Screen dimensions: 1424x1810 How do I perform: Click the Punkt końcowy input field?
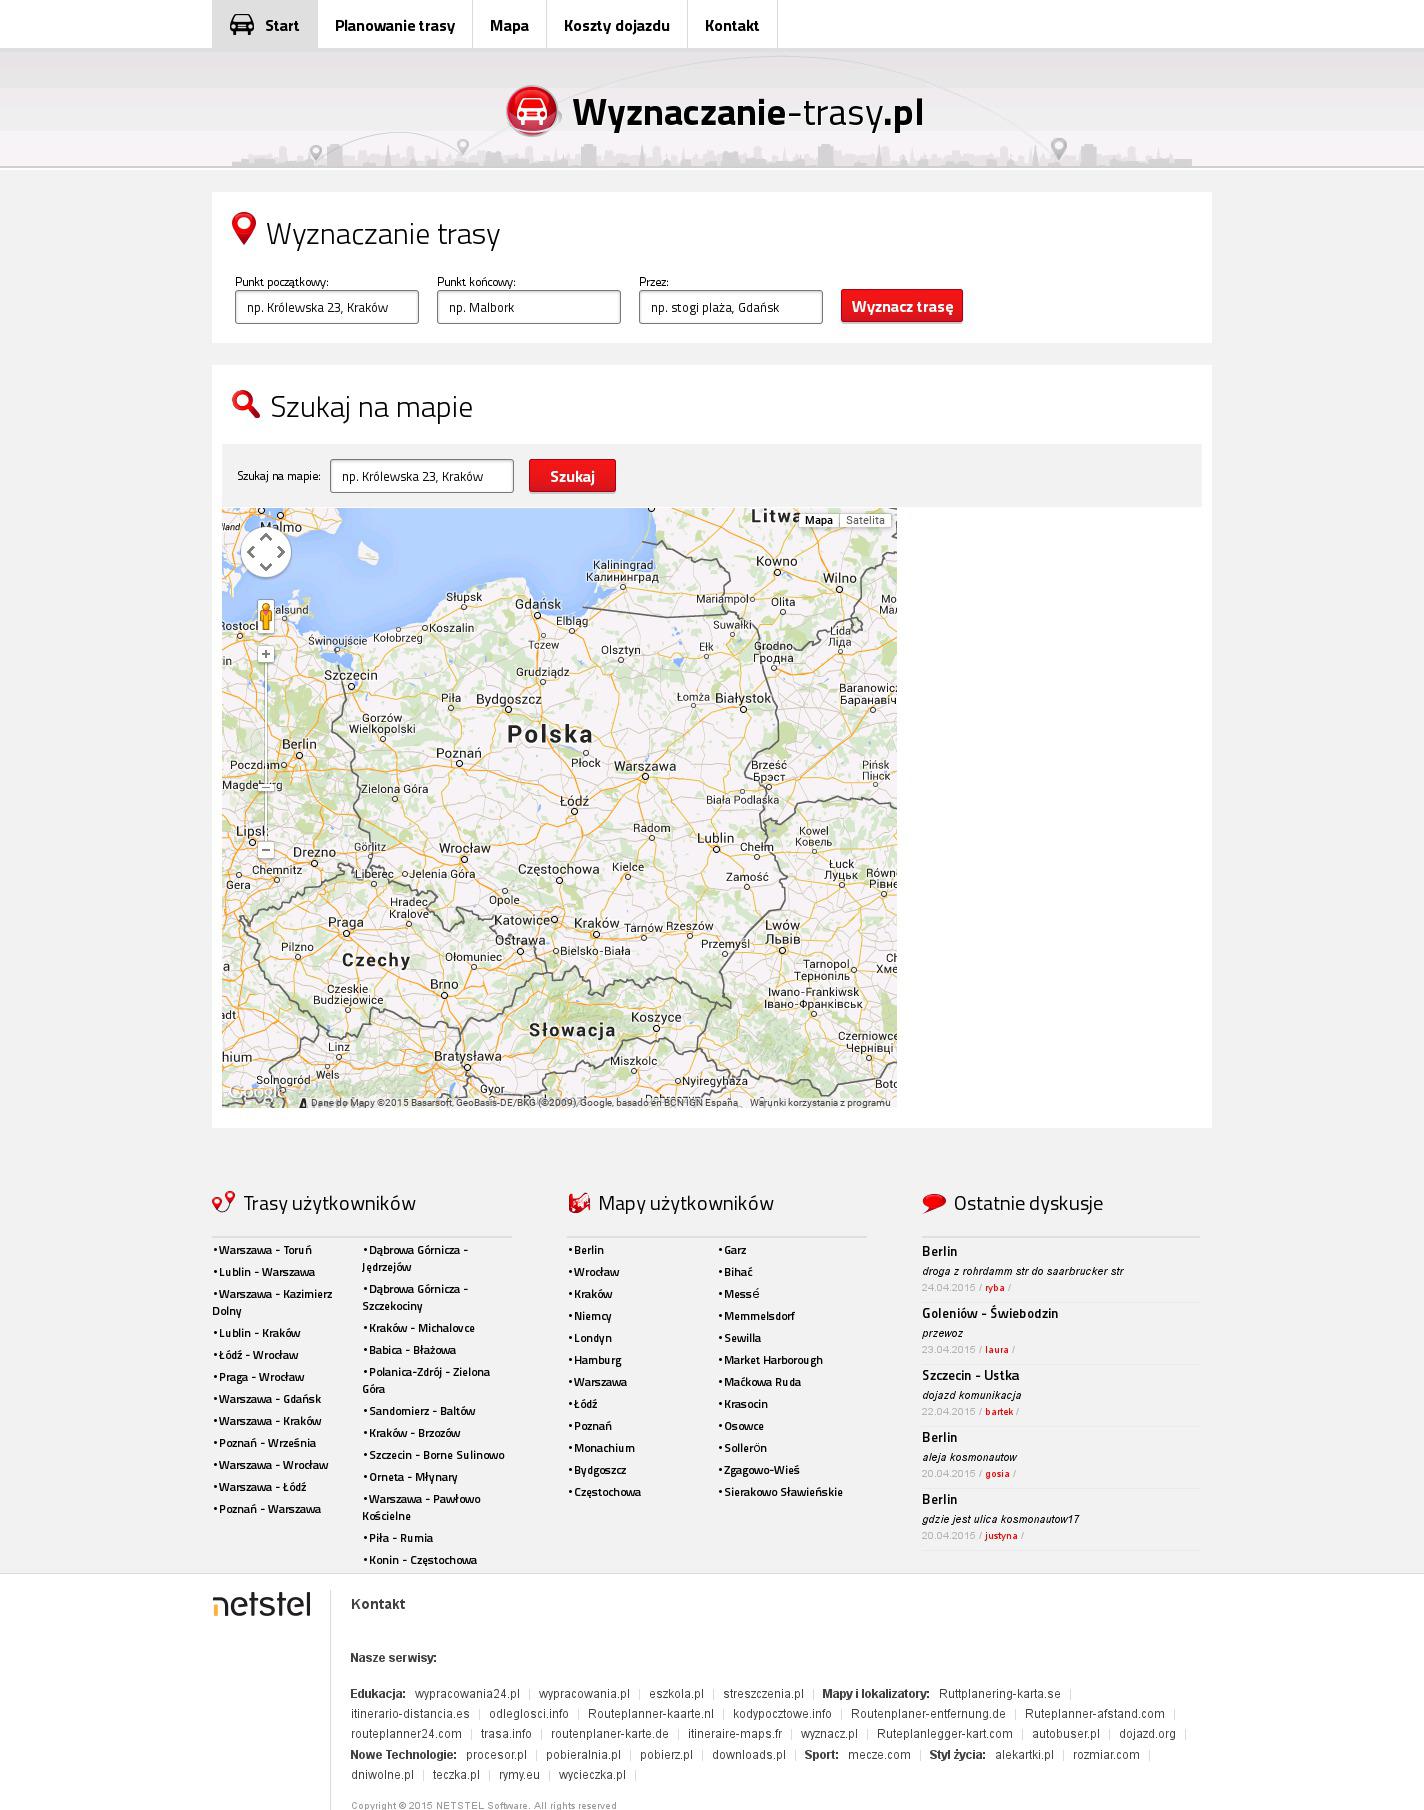click(x=529, y=308)
